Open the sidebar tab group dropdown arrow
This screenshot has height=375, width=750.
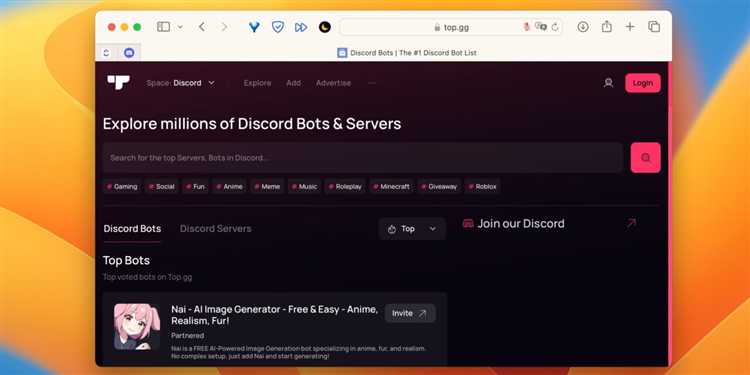tap(180, 27)
